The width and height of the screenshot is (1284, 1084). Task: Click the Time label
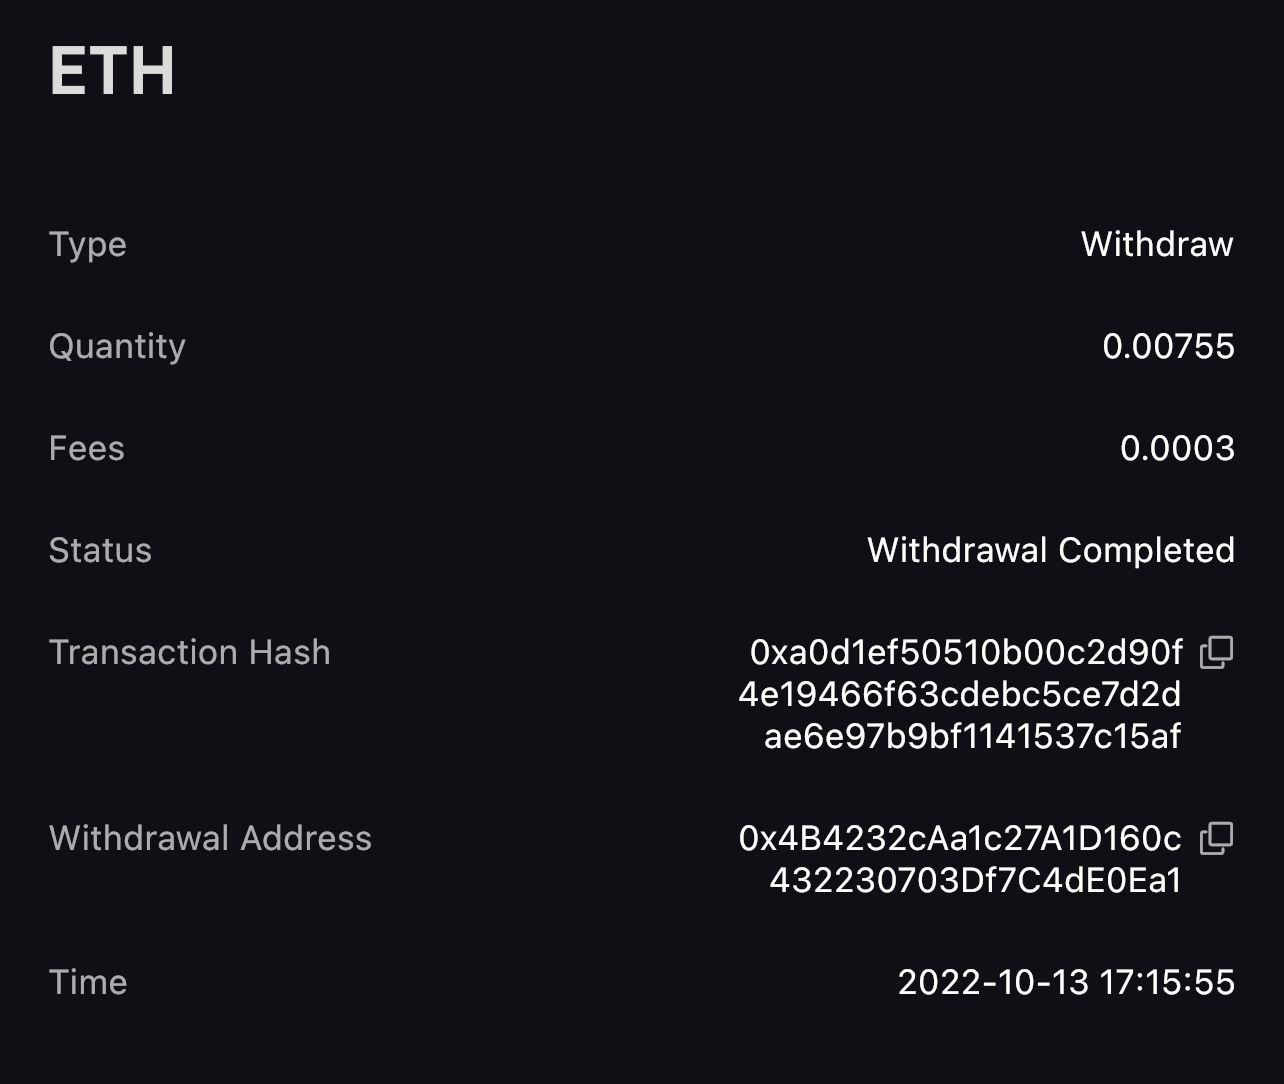point(88,982)
